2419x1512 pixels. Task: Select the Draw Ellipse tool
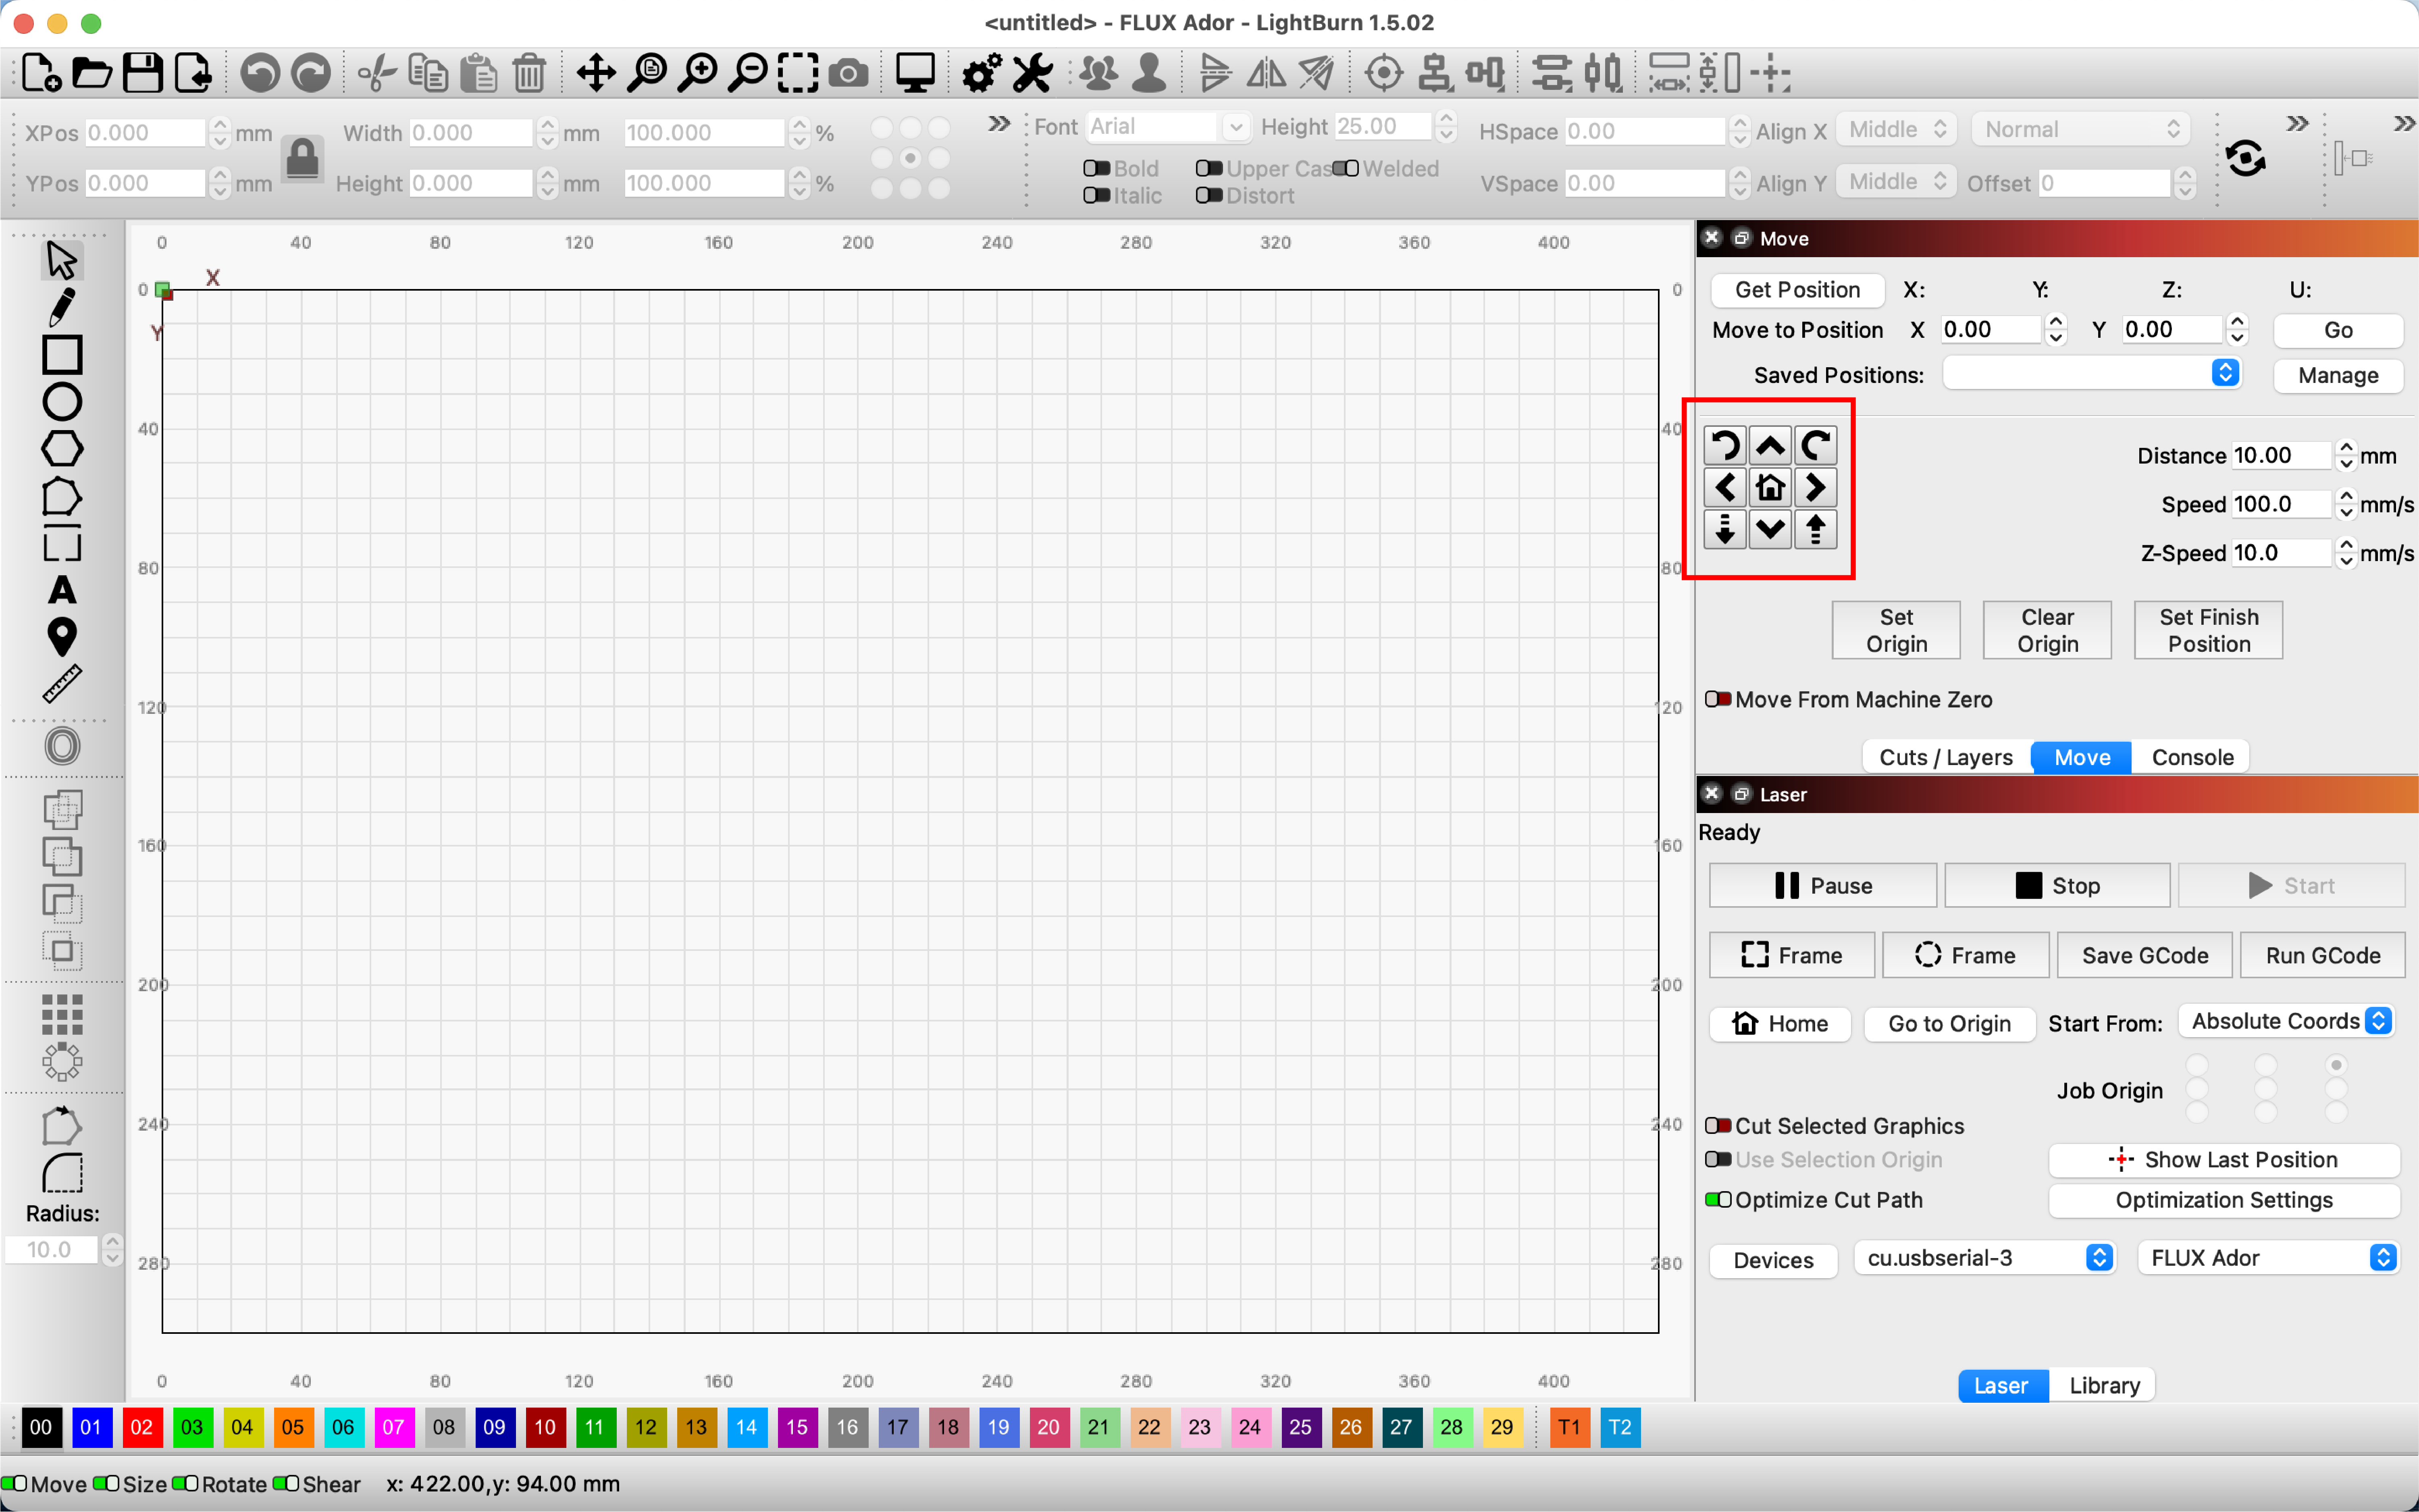(x=62, y=402)
